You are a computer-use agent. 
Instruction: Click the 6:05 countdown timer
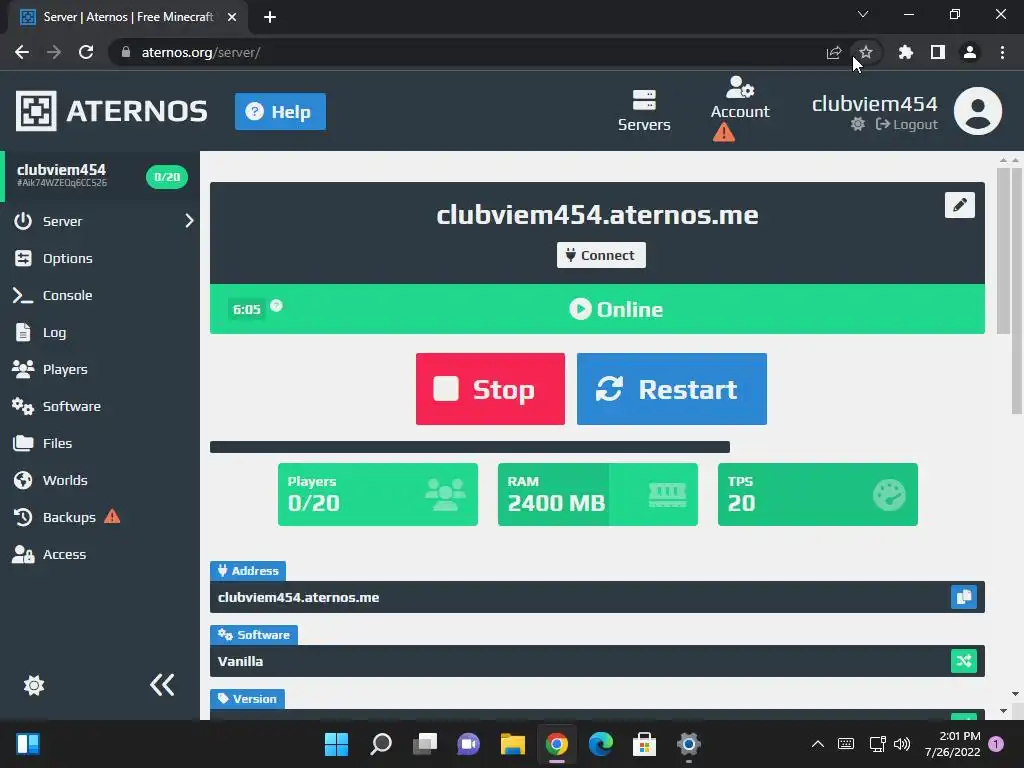click(247, 310)
